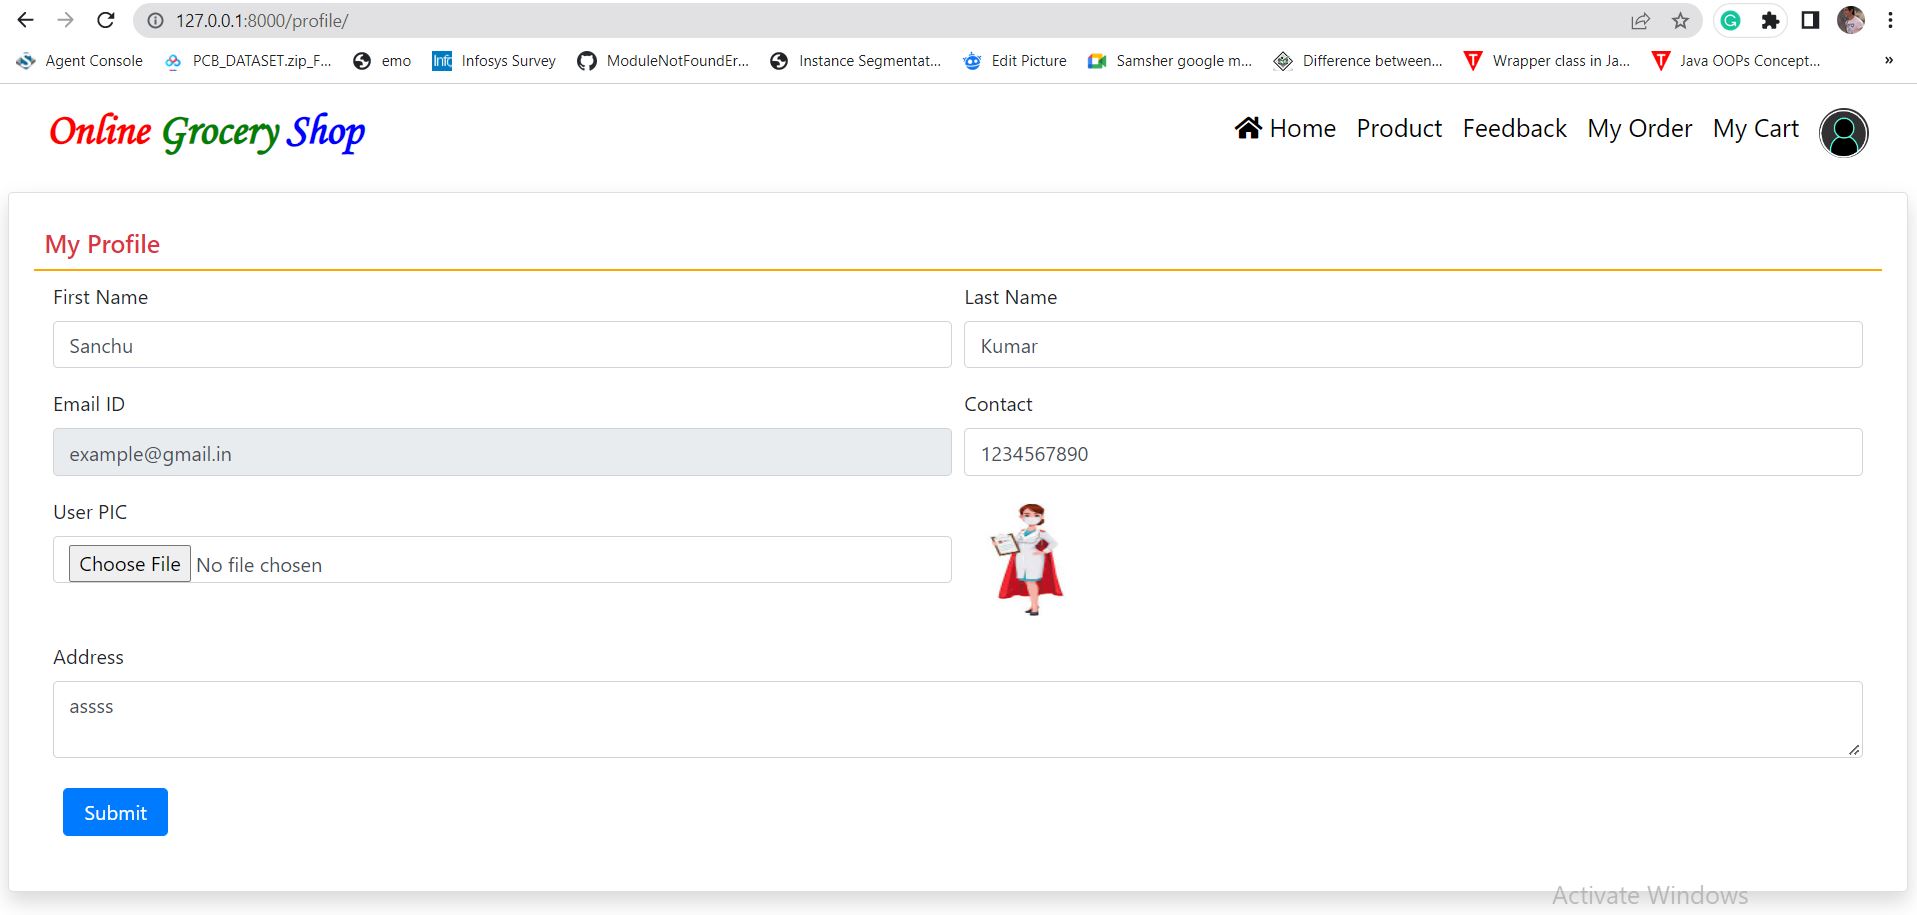Submit the profile form
The width and height of the screenshot is (1917, 915).
coord(115,812)
